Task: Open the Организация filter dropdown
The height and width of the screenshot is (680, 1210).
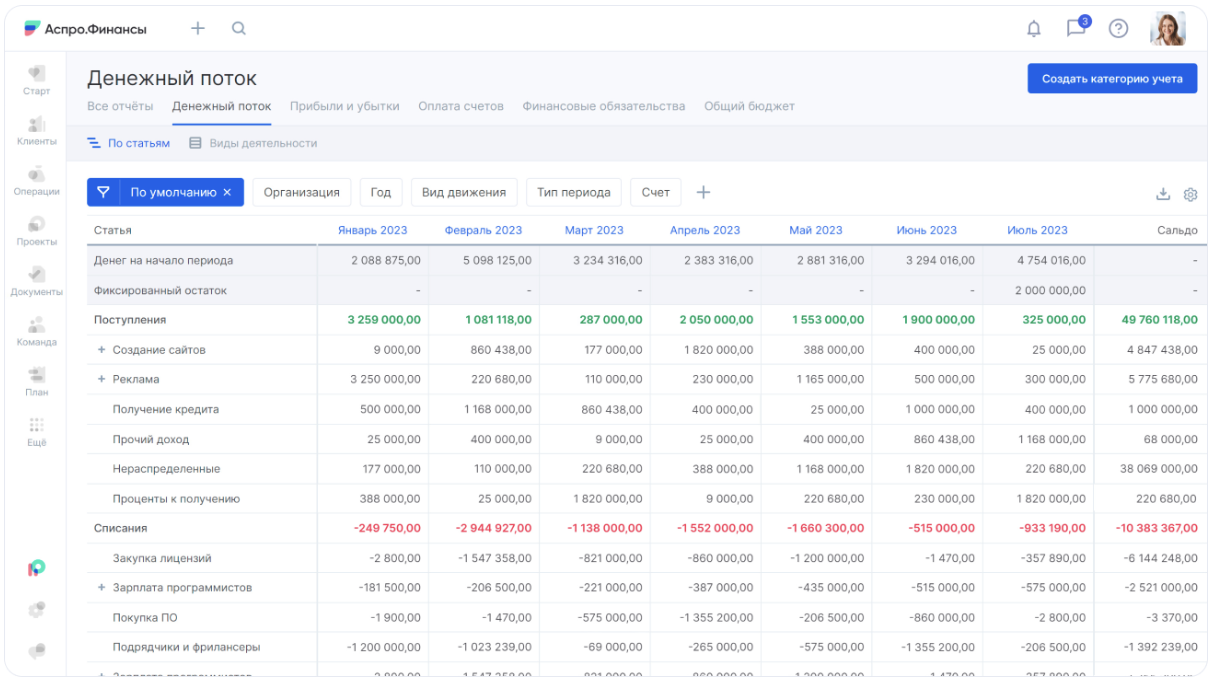Action: (x=301, y=193)
